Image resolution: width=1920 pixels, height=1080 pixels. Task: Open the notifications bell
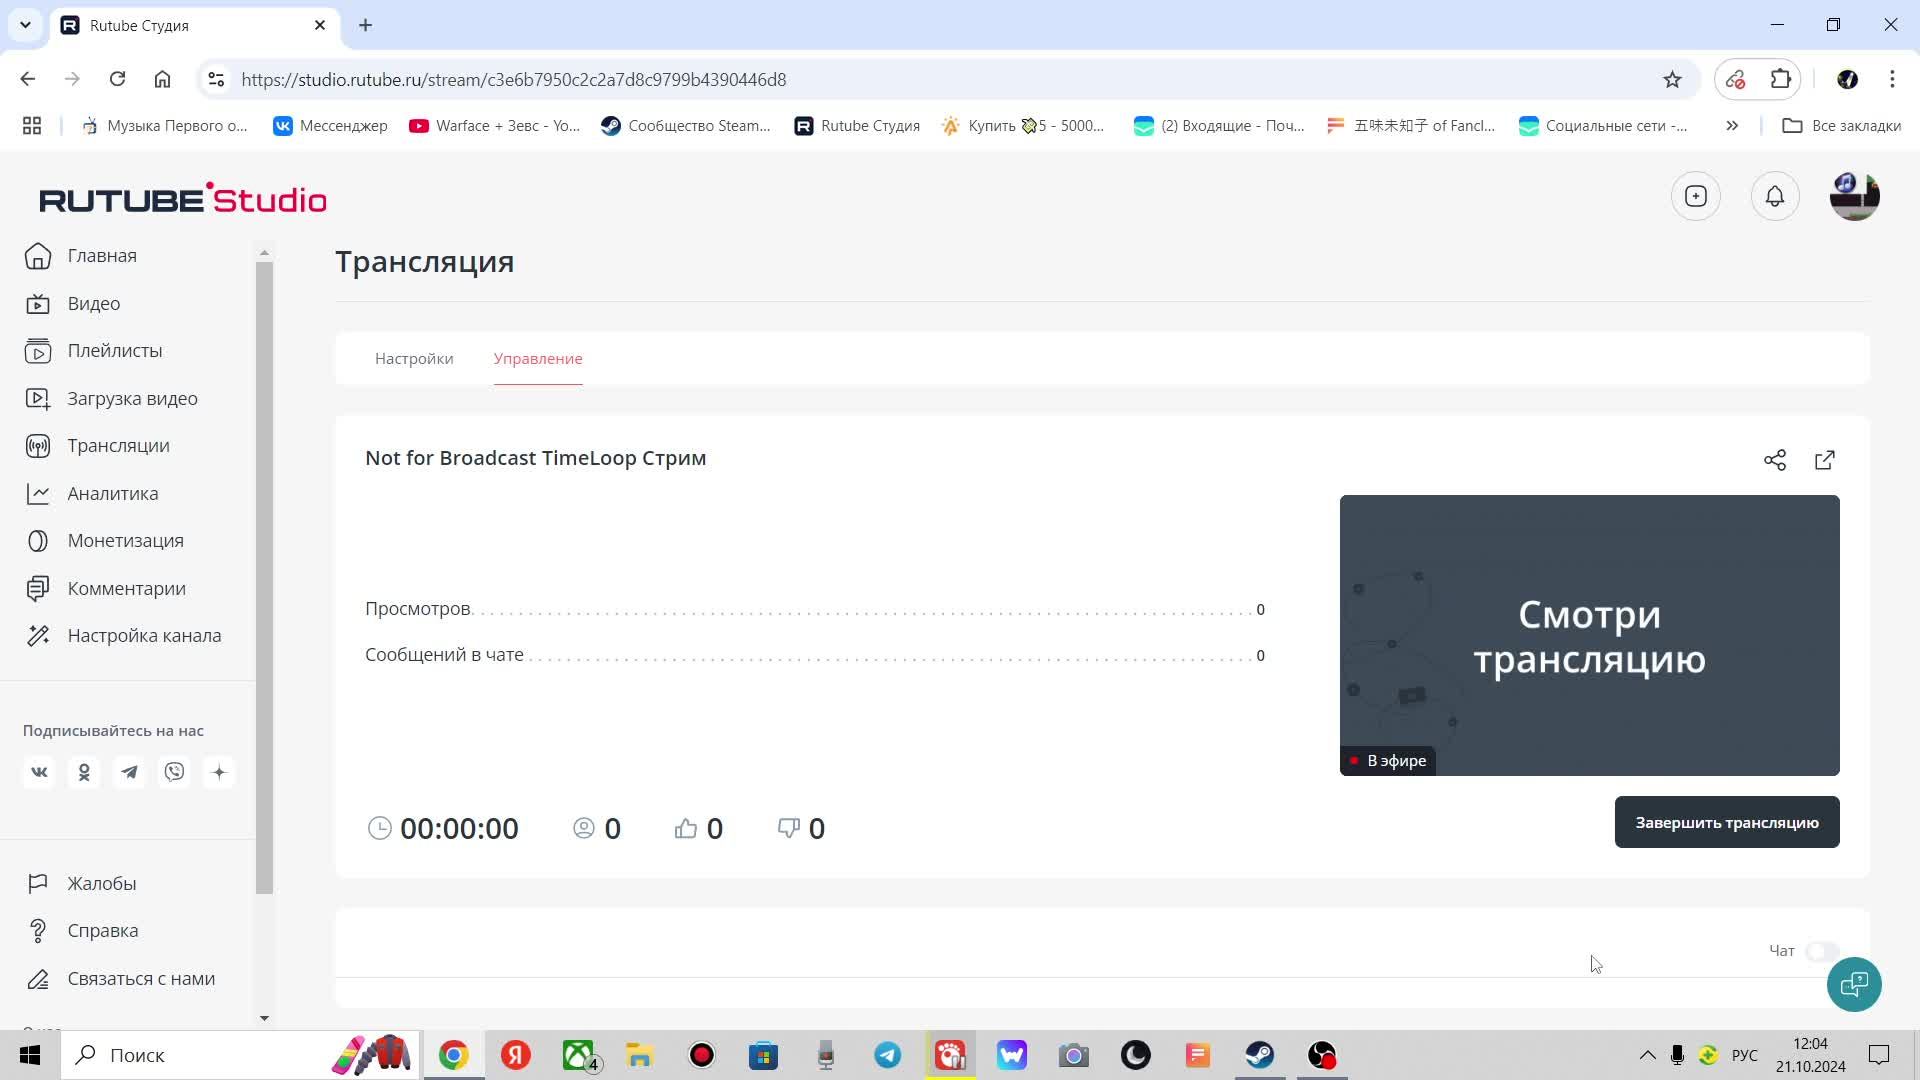1775,196
